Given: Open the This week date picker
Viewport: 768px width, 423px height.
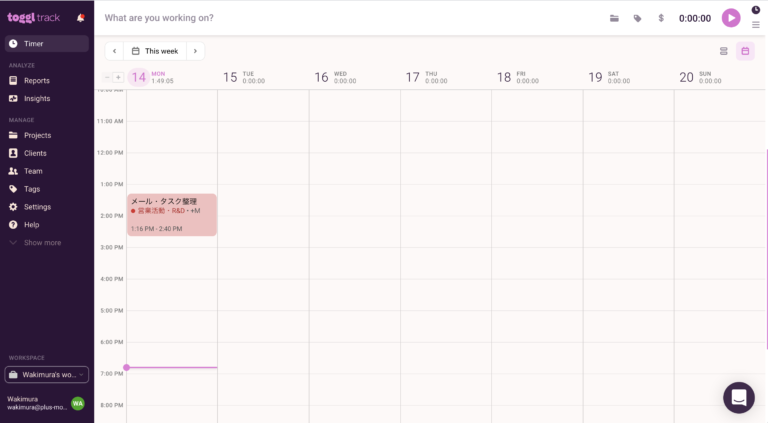Looking at the screenshot, I should coord(155,51).
